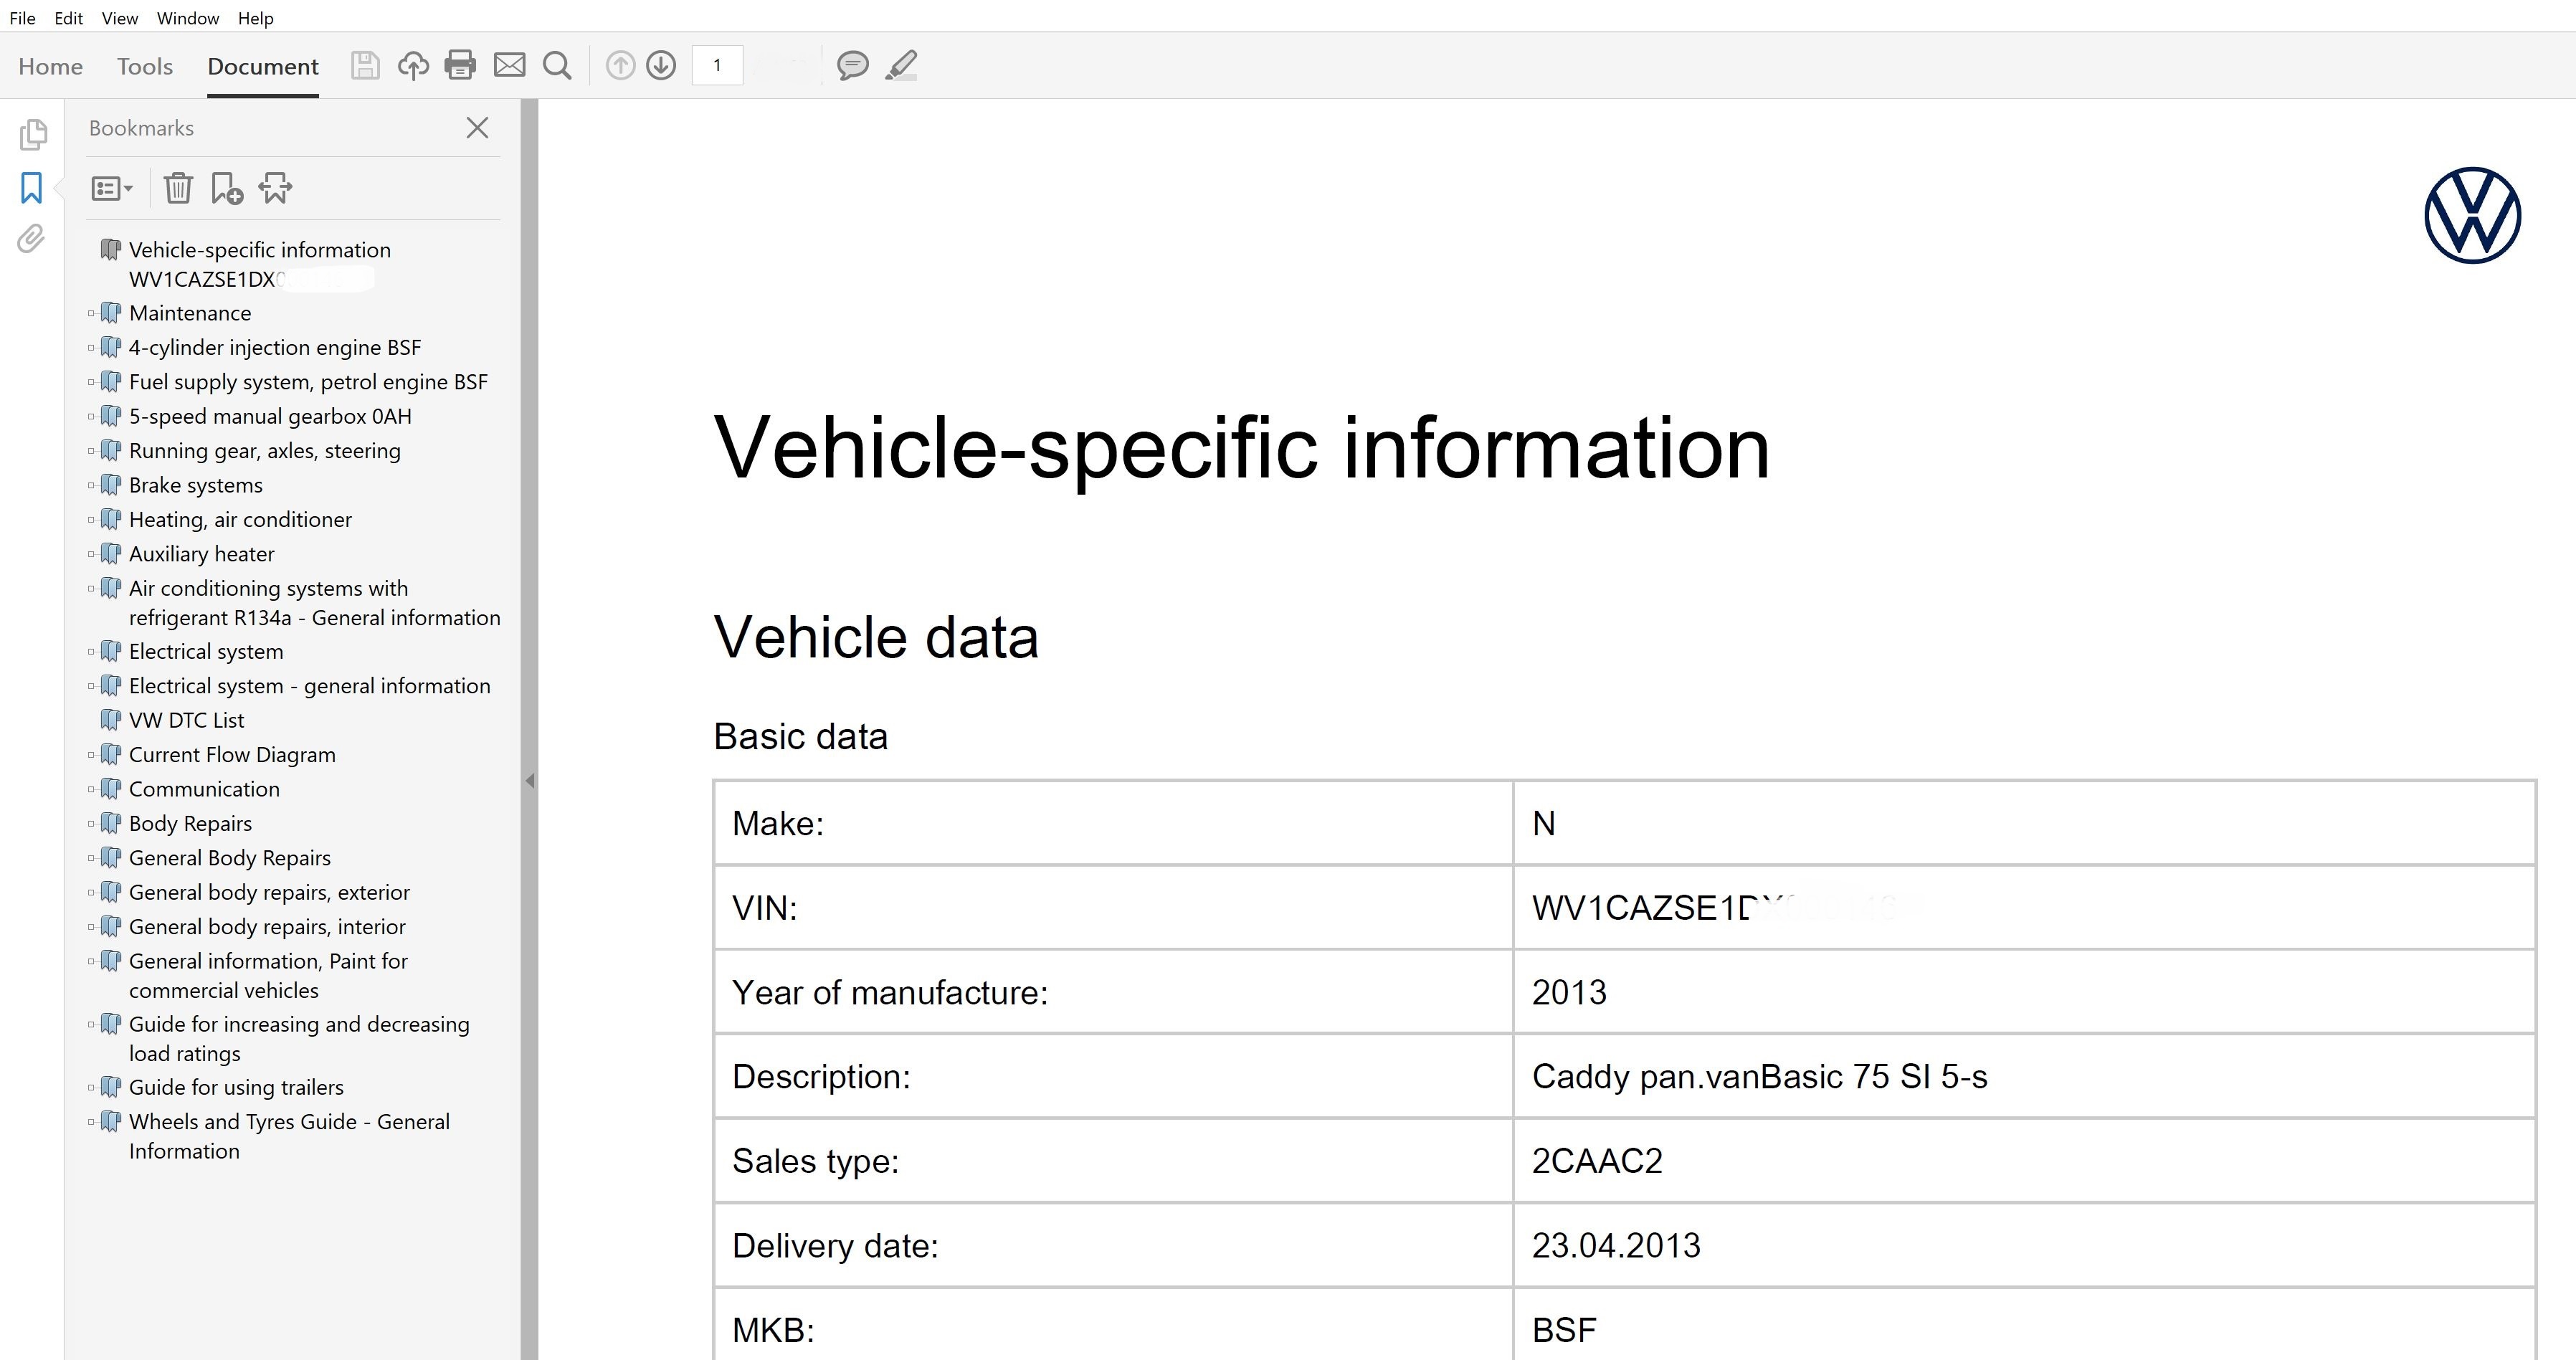Open the bookmark options dropdown
The image size is (2576, 1360).
click(111, 188)
